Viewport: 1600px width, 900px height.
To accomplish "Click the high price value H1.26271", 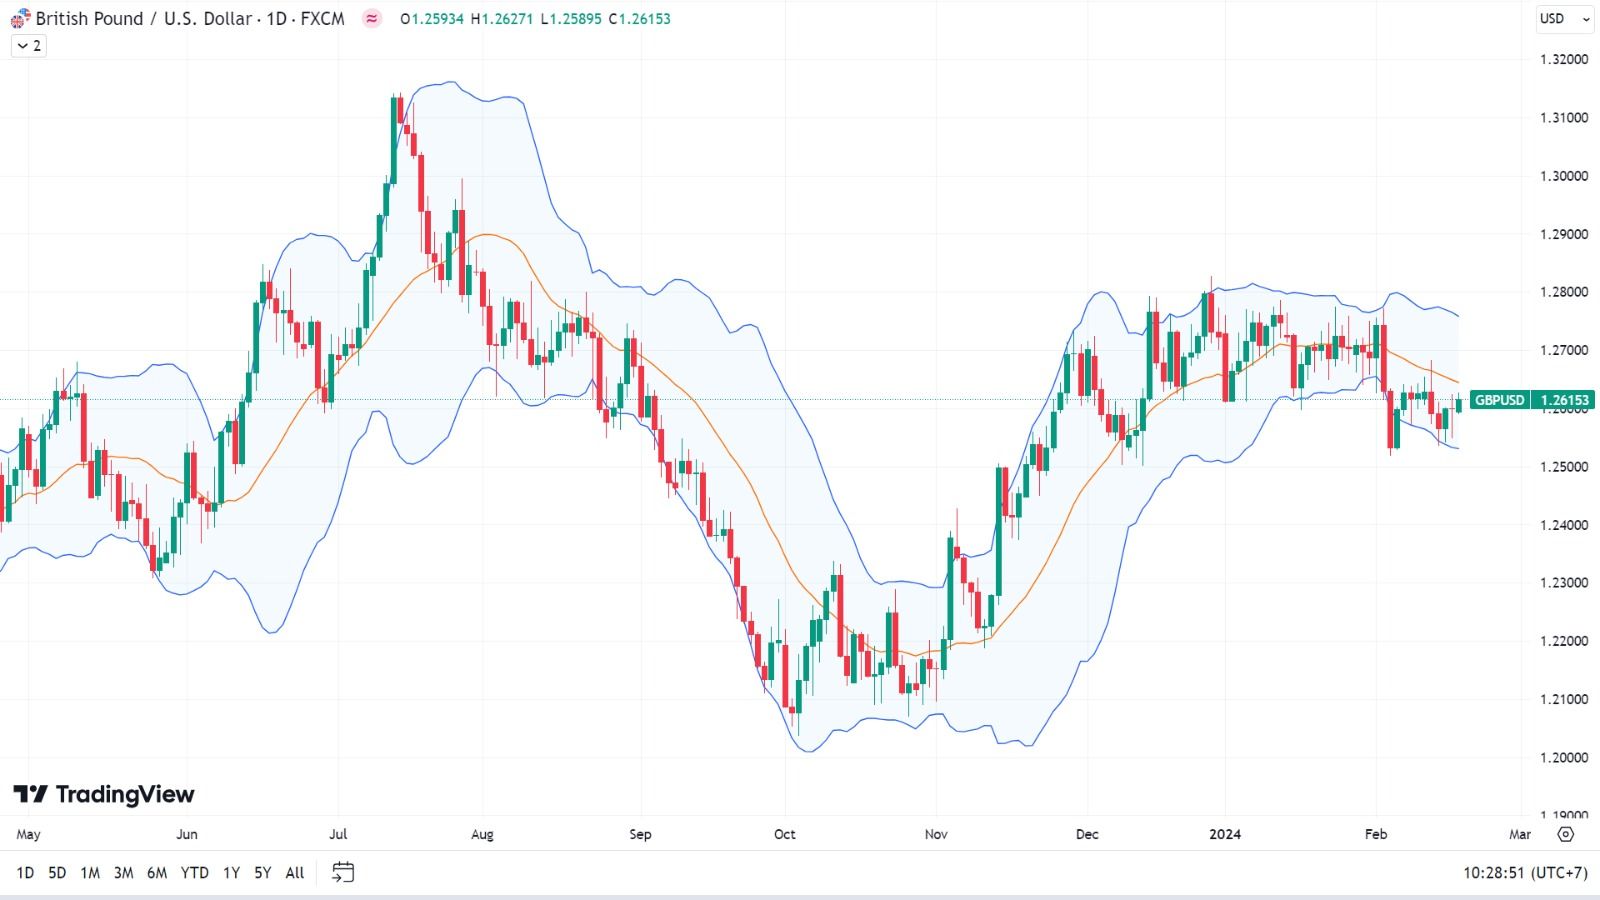I will (501, 19).
